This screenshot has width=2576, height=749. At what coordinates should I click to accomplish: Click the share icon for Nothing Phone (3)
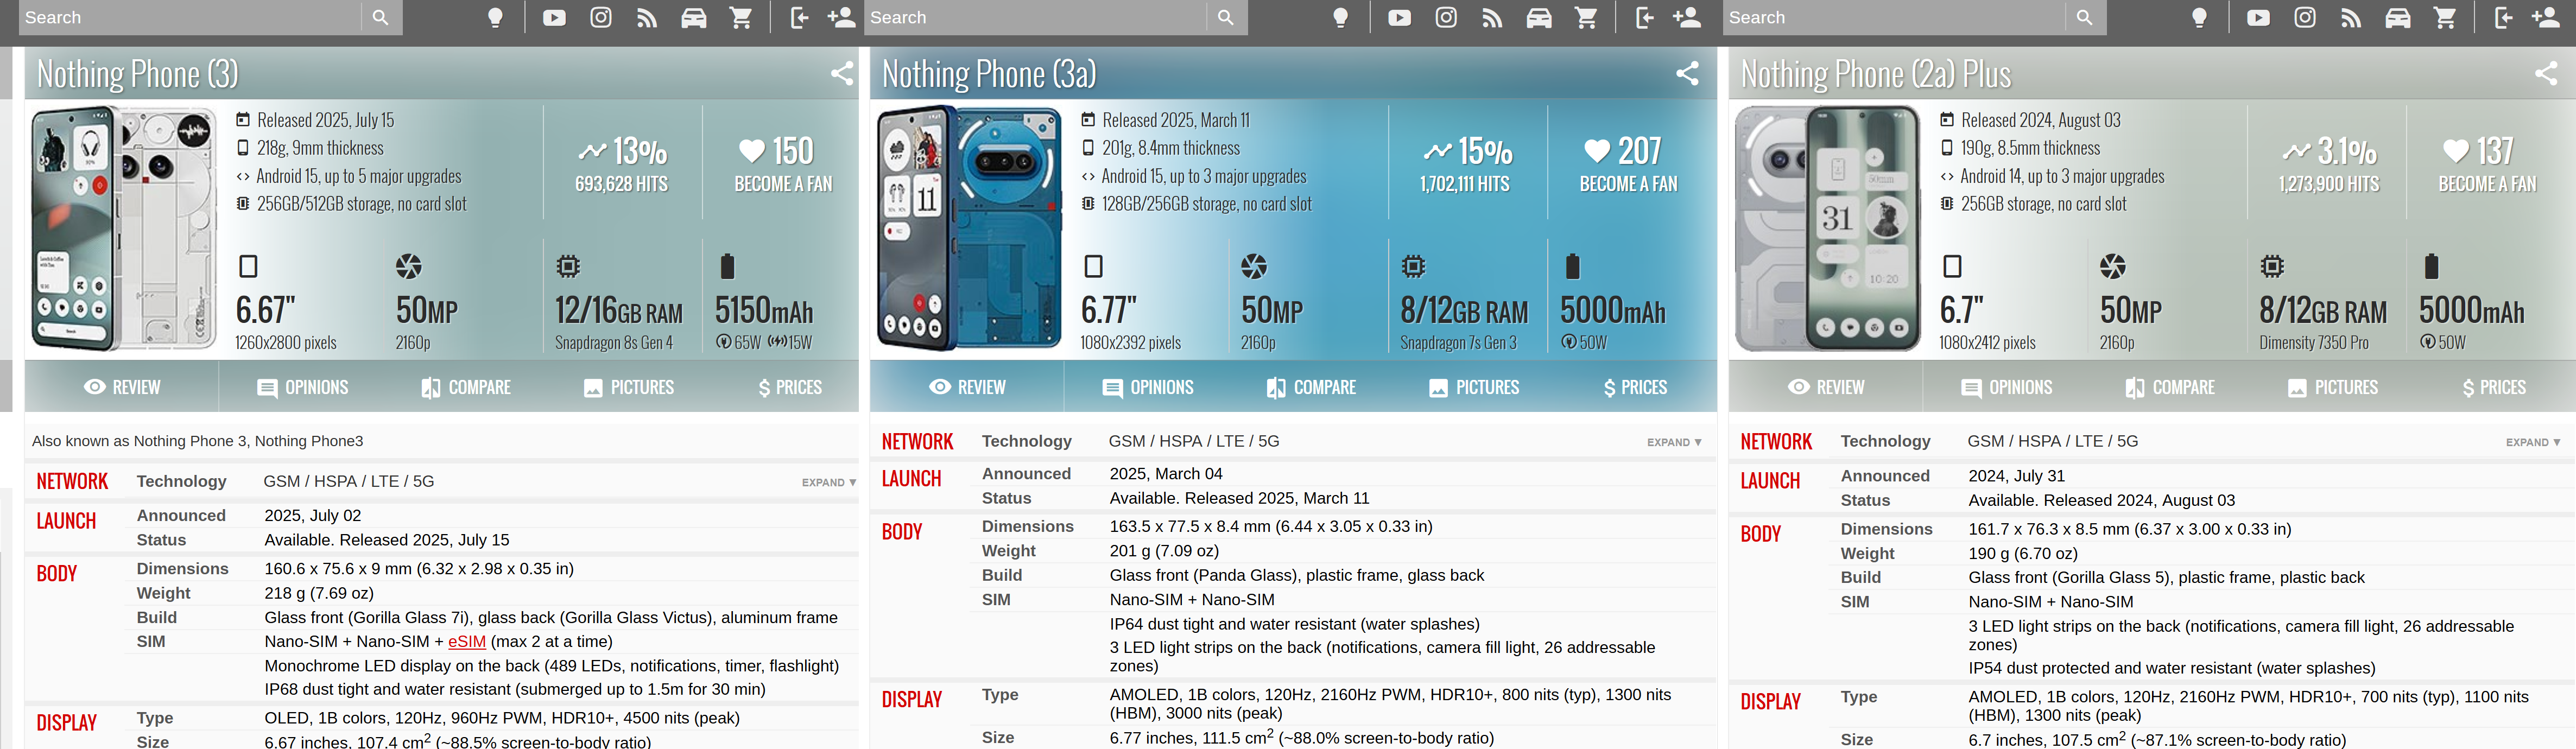pyautogui.click(x=842, y=73)
